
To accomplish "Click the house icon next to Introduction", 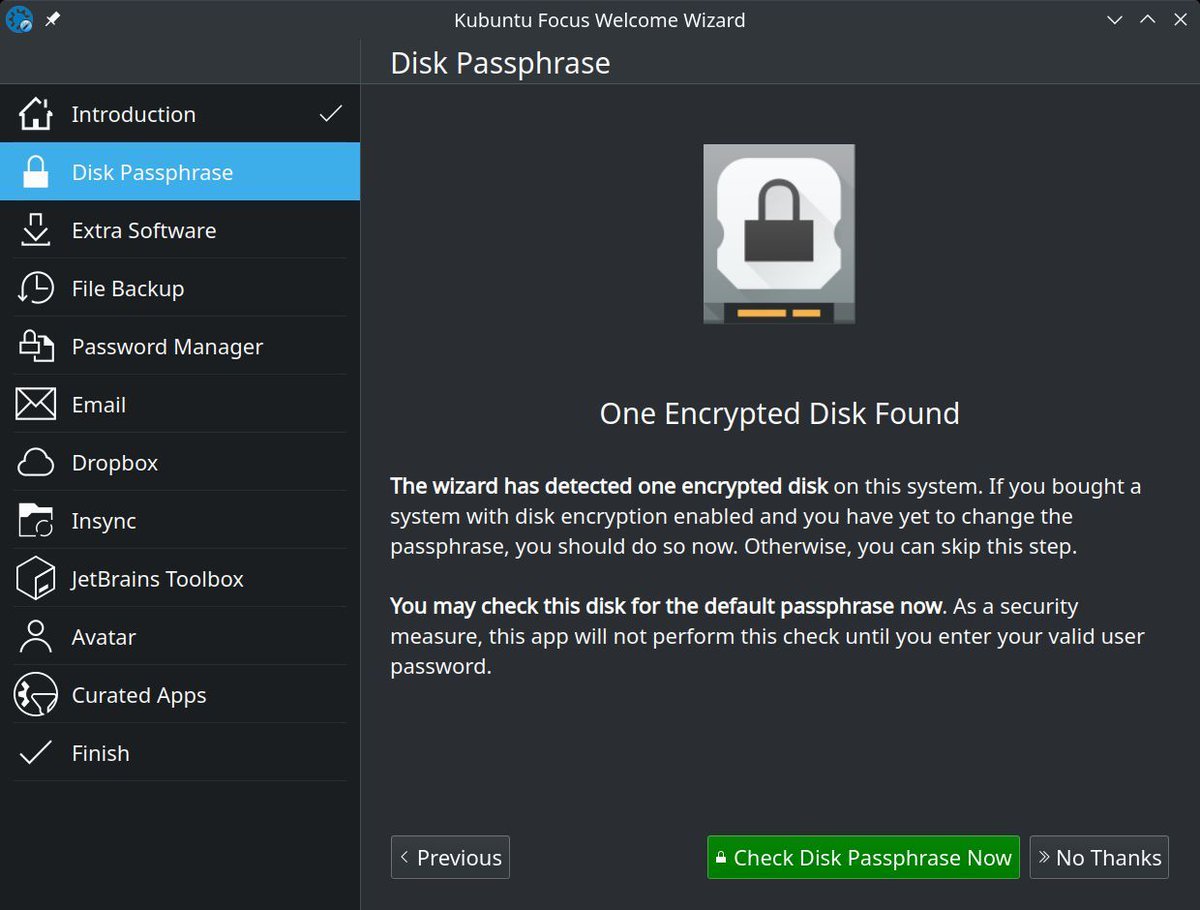I will pyautogui.click(x=36, y=114).
